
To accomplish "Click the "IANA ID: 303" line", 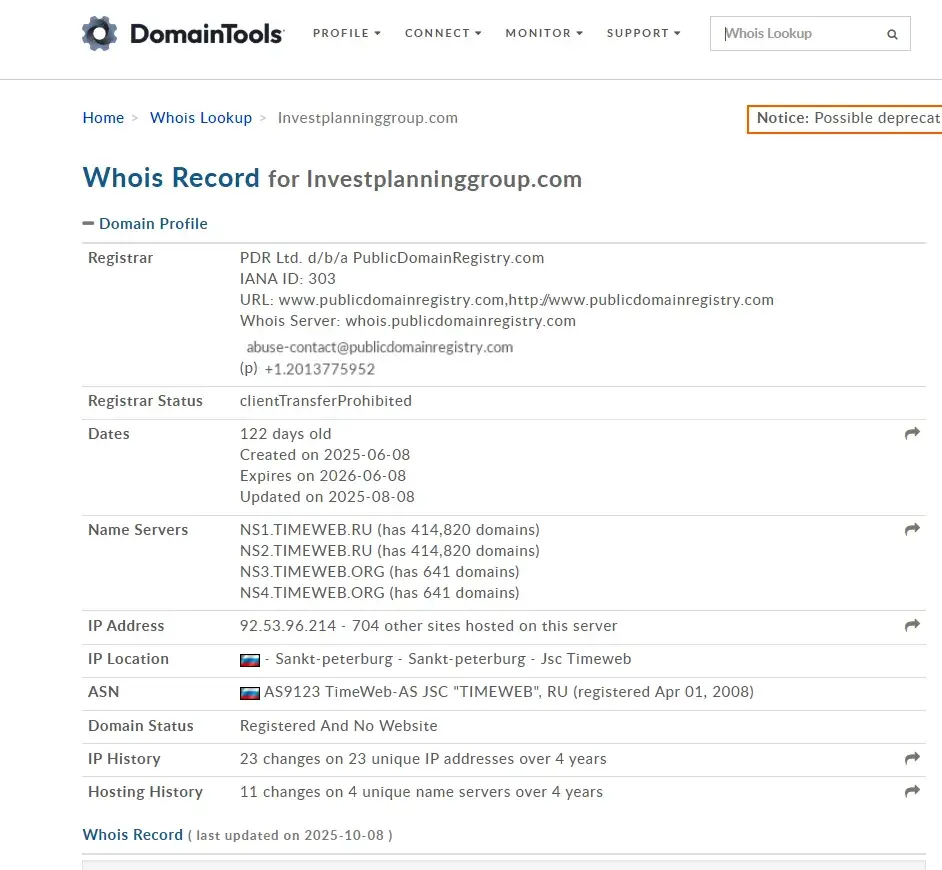I will coord(288,279).
